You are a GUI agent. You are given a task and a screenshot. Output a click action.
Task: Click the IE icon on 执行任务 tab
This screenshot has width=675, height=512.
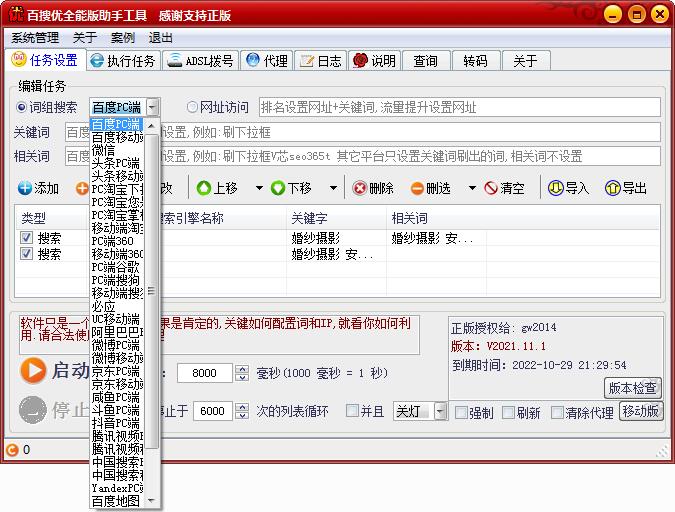(97, 60)
